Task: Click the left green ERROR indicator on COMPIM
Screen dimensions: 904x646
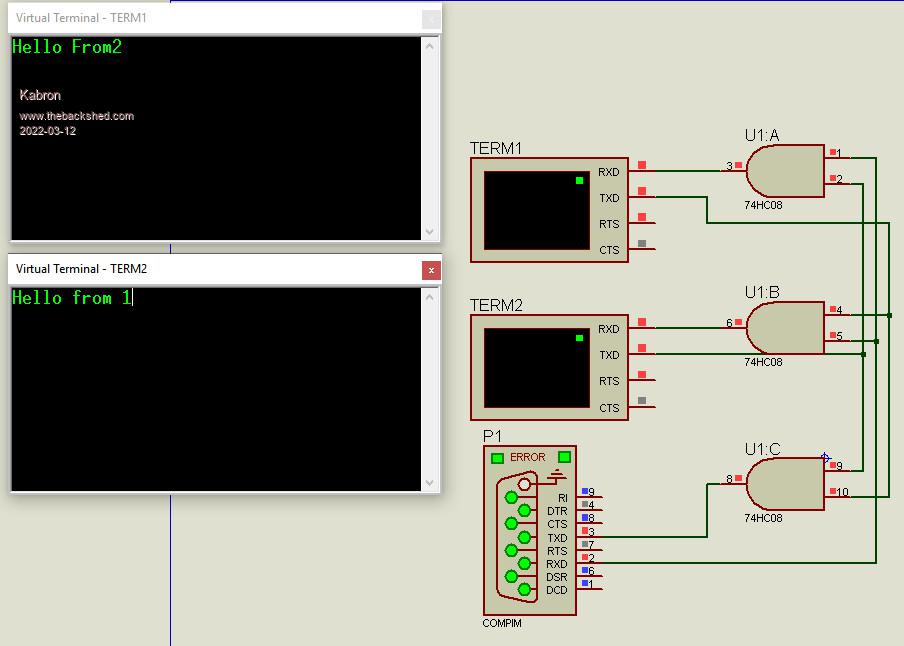Action: (497, 458)
